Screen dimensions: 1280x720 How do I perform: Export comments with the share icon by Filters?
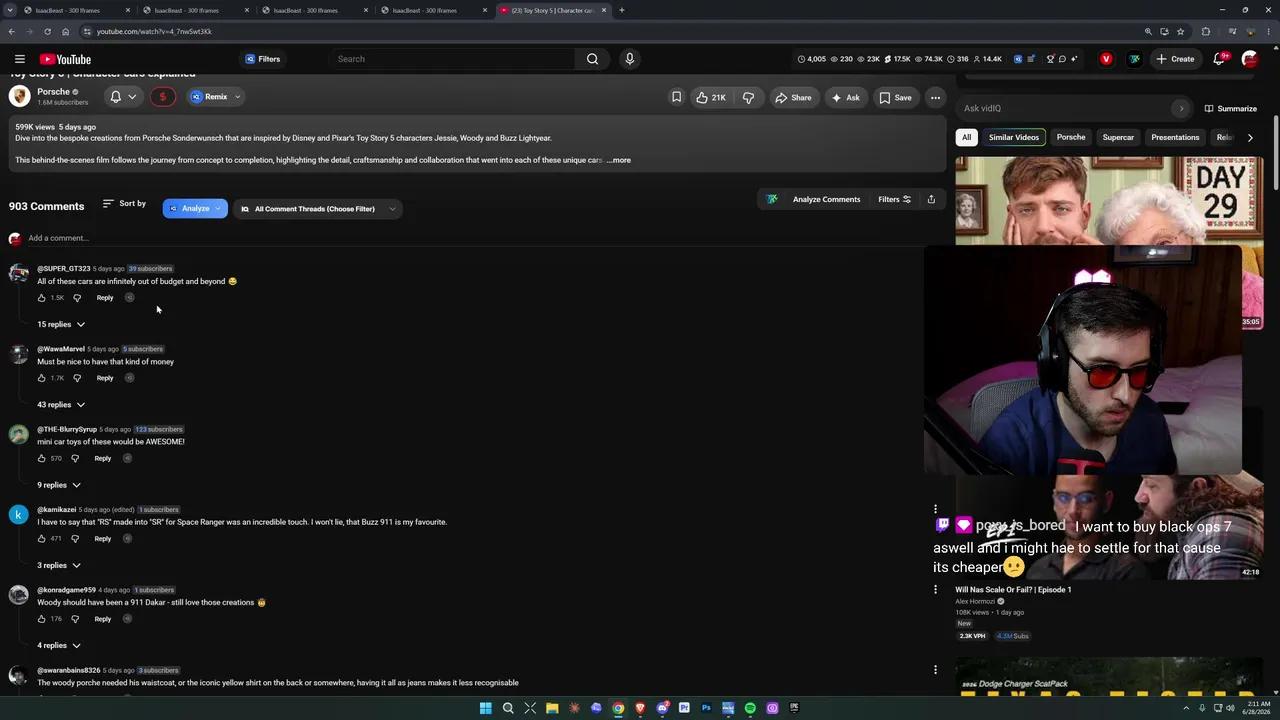[x=931, y=199]
